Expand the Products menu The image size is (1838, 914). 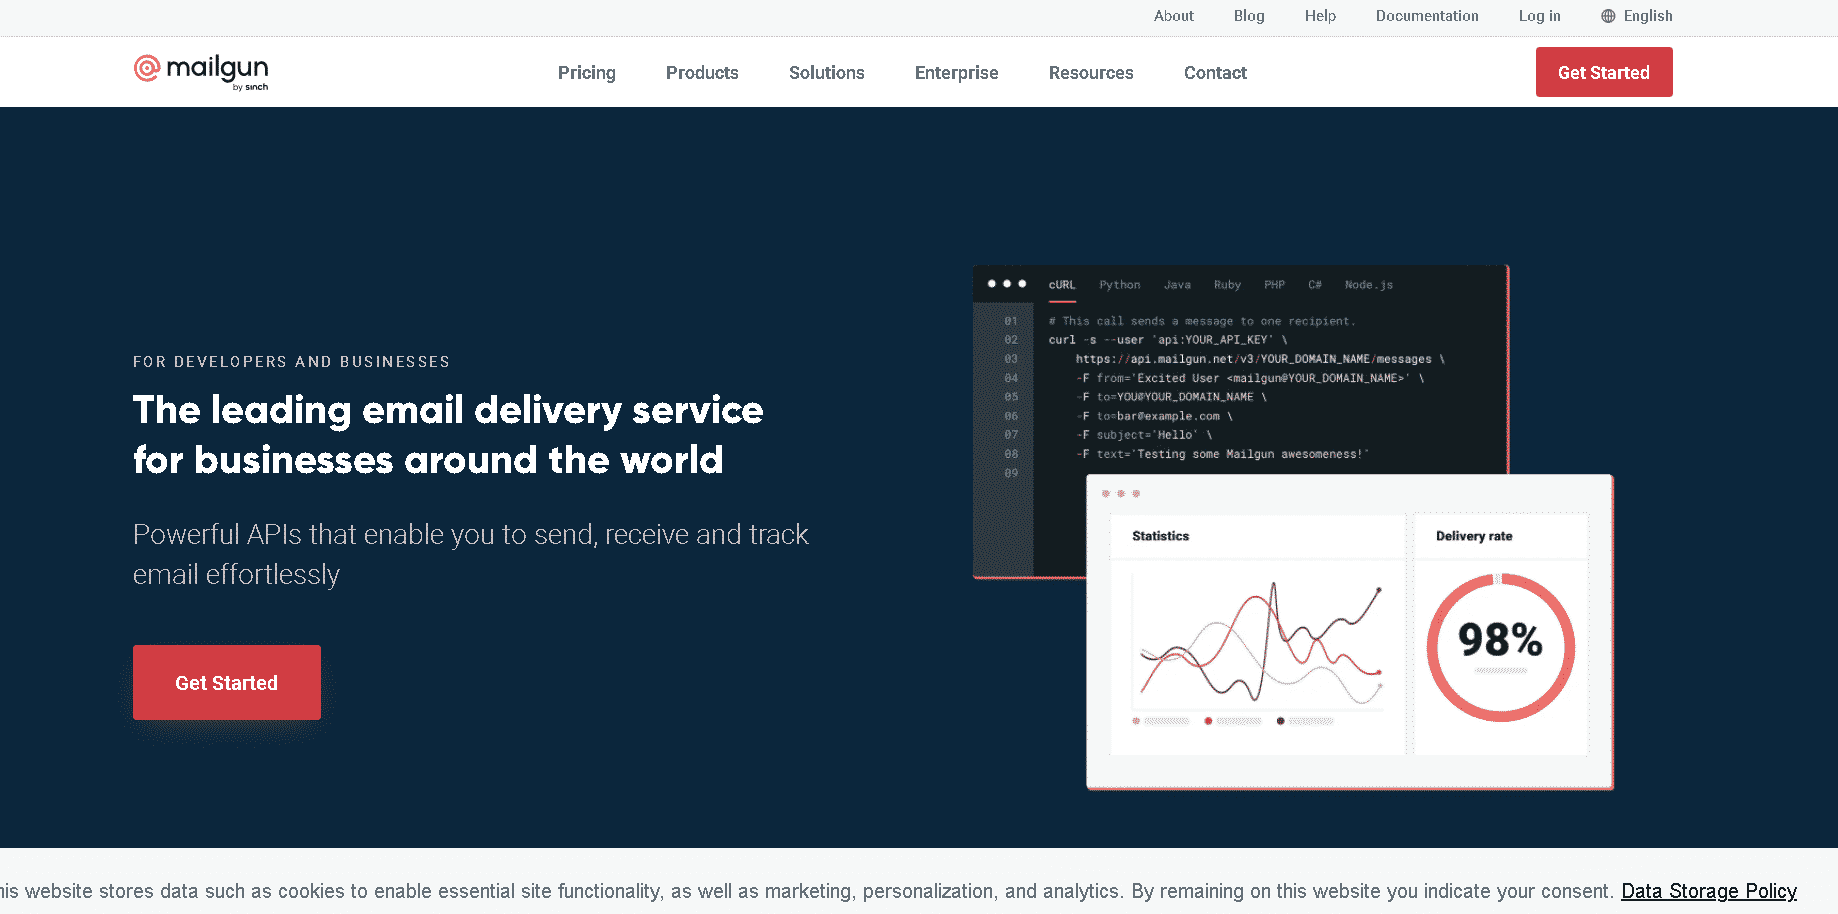[x=702, y=73]
